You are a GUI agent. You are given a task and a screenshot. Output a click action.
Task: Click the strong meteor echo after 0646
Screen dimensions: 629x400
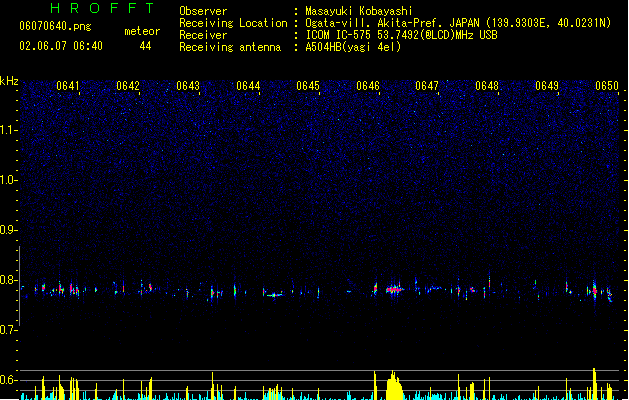tap(395, 289)
